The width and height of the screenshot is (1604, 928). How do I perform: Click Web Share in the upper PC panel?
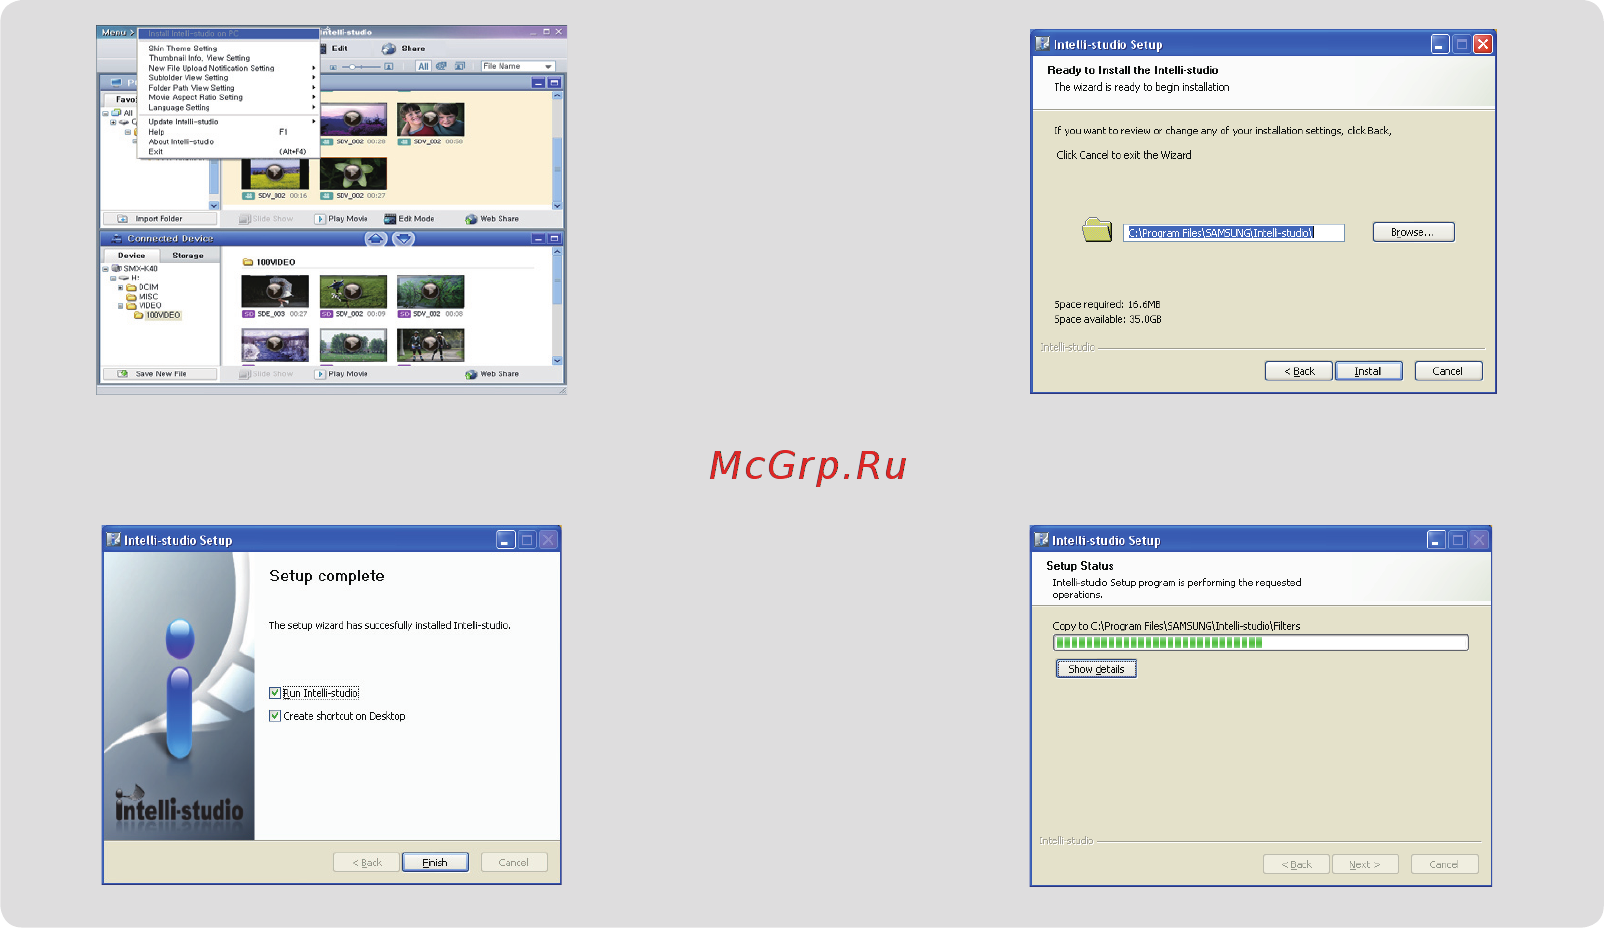point(492,218)
